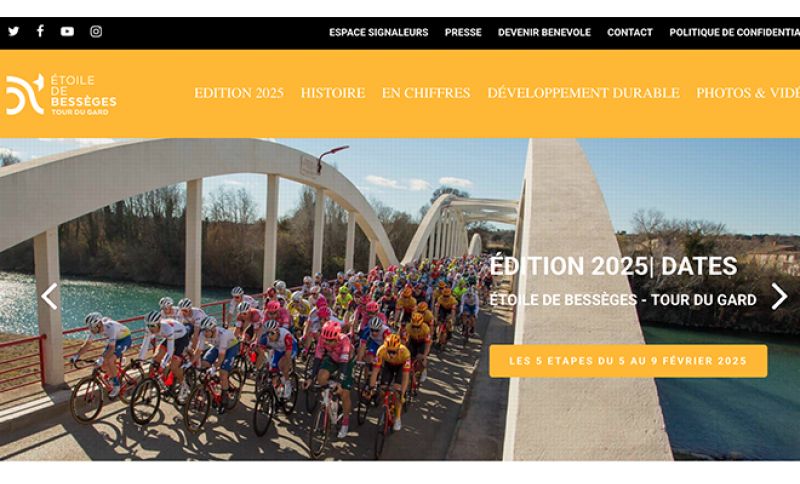This screenshot has width=800, height=484.
Task: Select Histoire in the main navigation
Action: point(333,93)
